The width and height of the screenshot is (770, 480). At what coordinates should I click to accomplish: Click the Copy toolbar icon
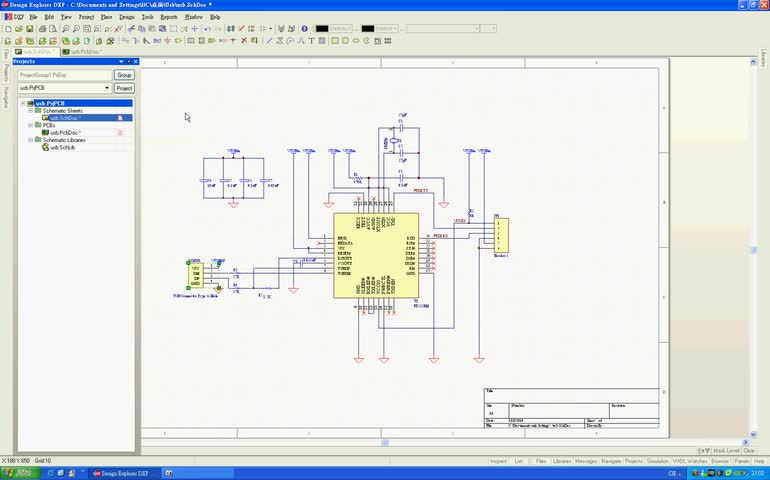(x=141, y=29)
